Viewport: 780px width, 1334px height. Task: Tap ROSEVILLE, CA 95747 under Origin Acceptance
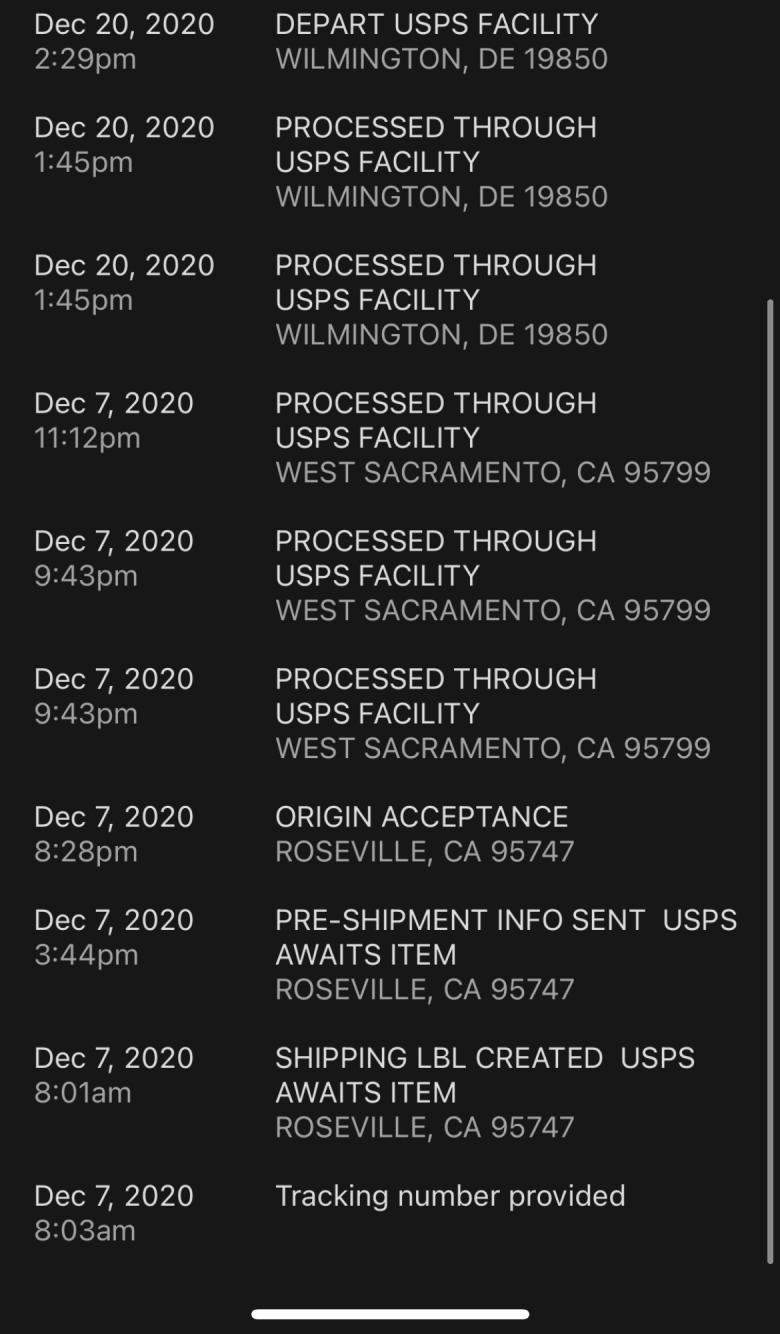tap(425, 851)
